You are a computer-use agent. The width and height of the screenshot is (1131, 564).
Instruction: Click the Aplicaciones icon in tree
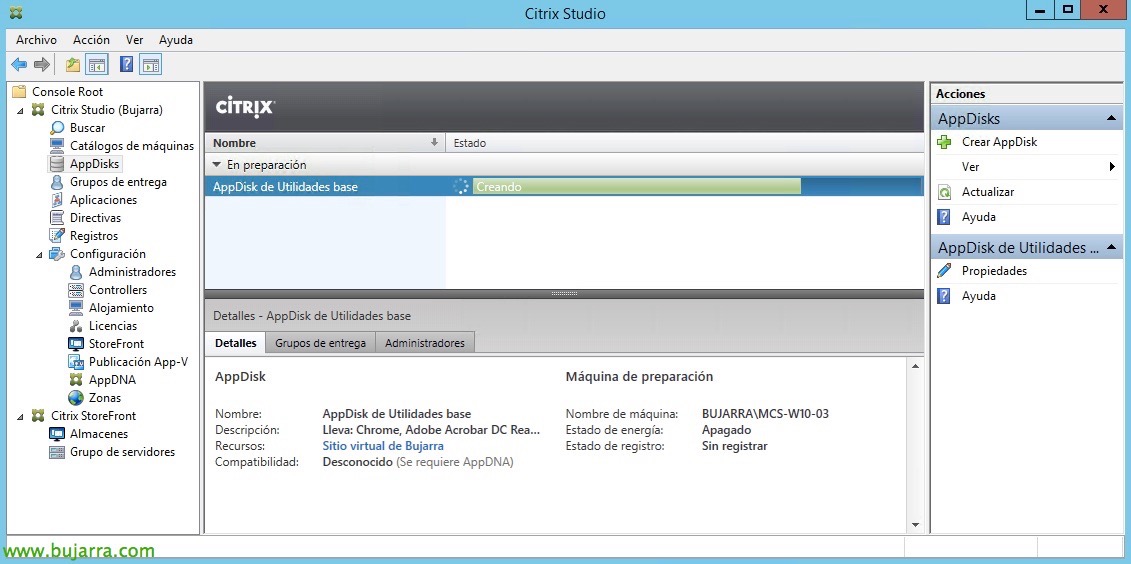[x=57, y=200]
